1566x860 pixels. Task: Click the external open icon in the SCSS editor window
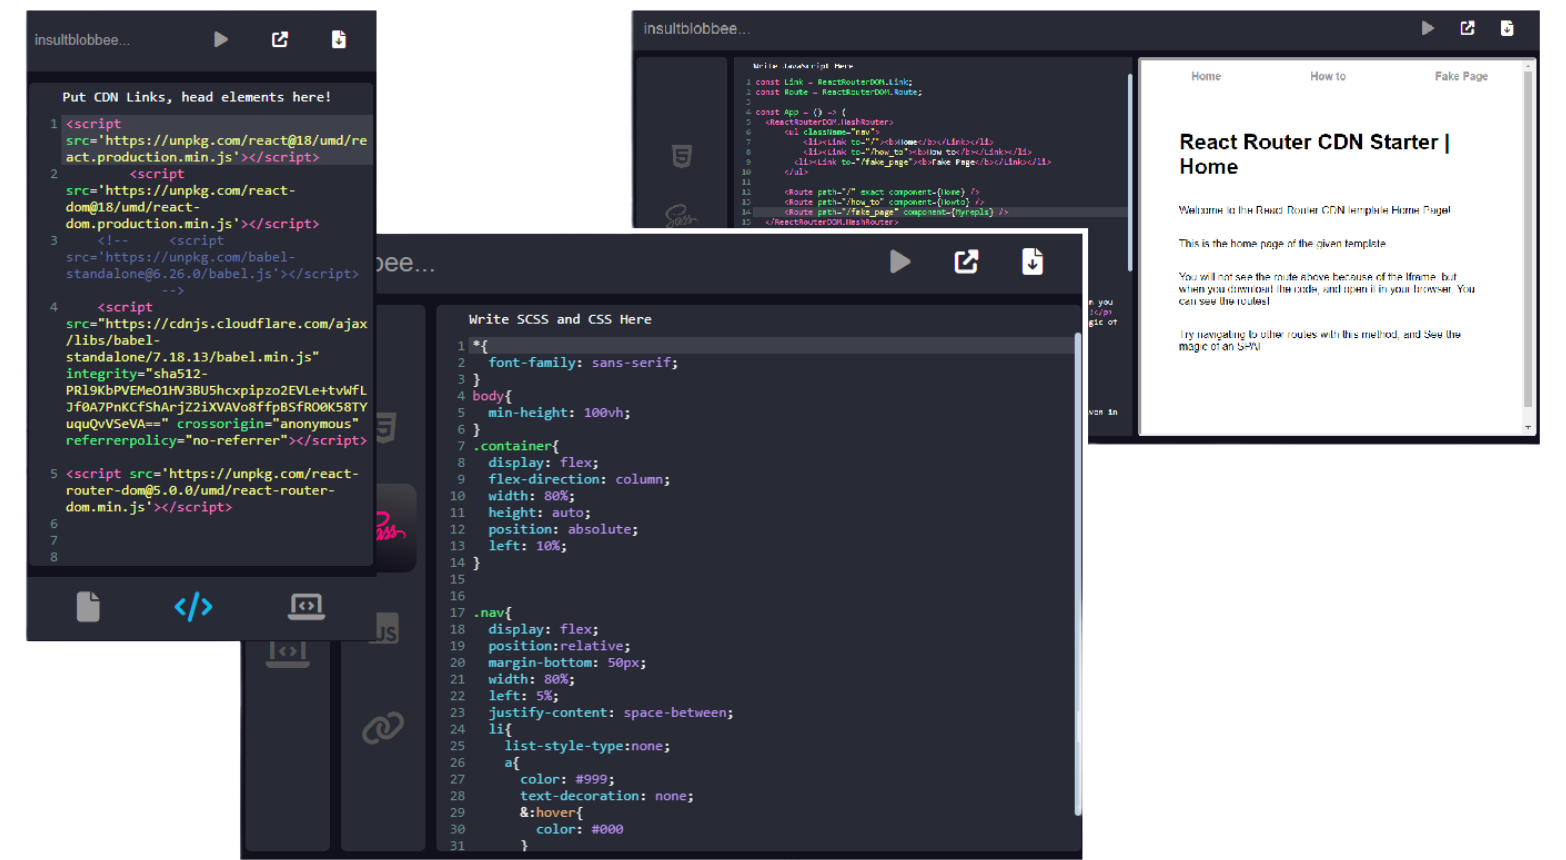(x=966, y=262)
